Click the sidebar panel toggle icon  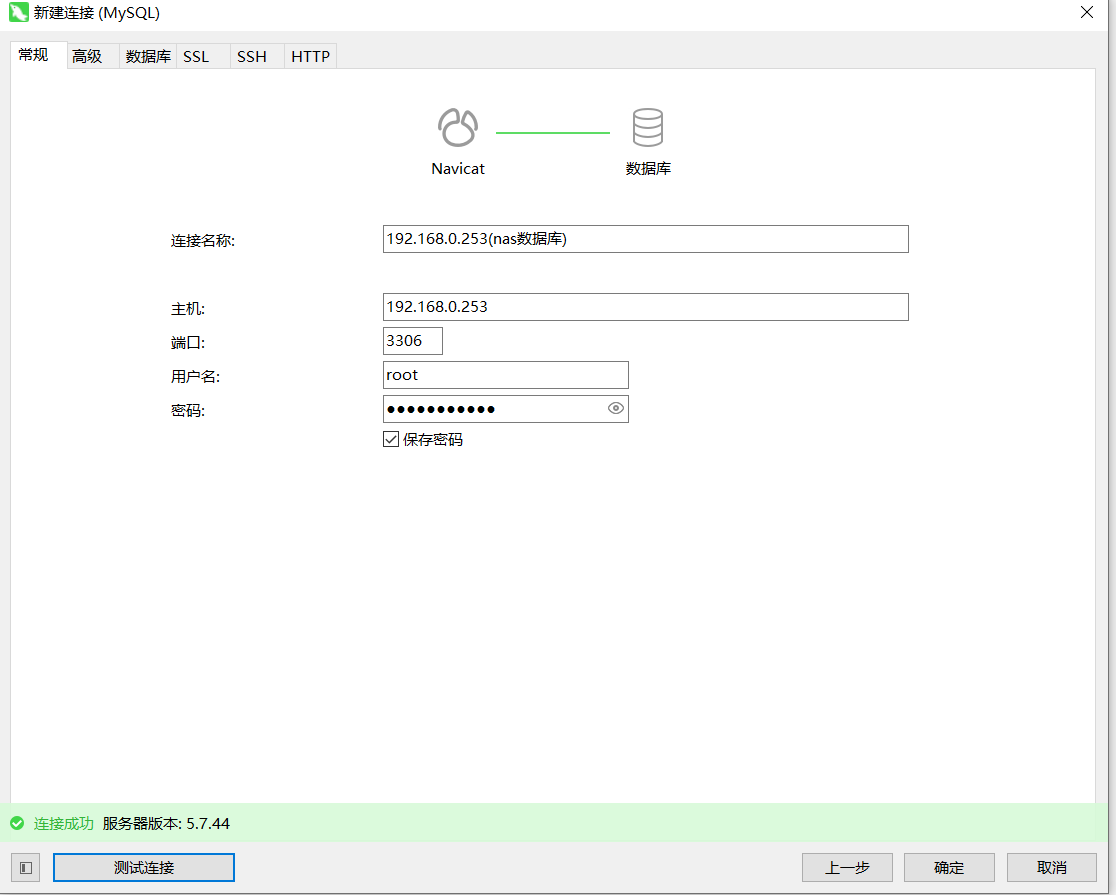tap(26, 867)
